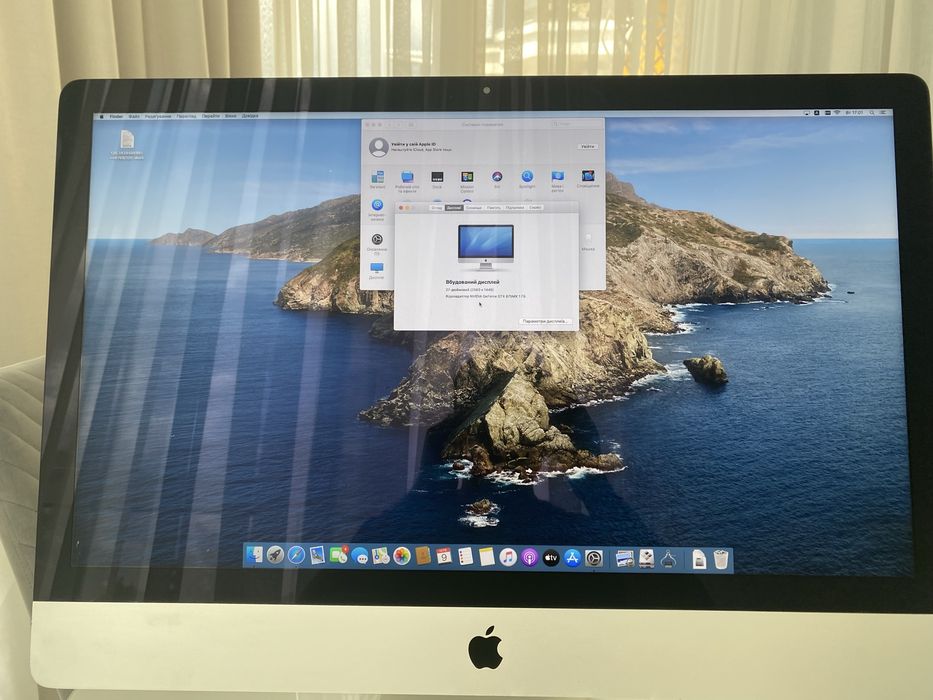This screenshot has height=700, width=933.
Task: Open Wi-Fi status in menu bar
Action: click(837, 112)
